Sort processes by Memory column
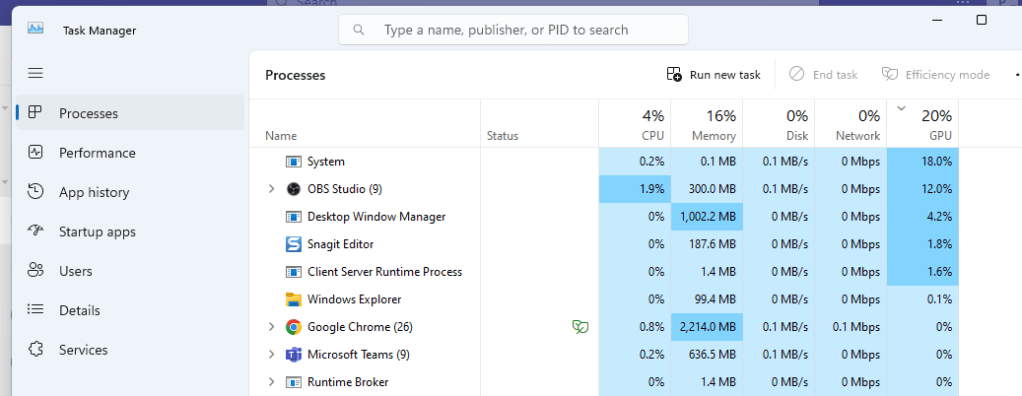This screenshot has width=1022, height=396. [x=707, y=124]
